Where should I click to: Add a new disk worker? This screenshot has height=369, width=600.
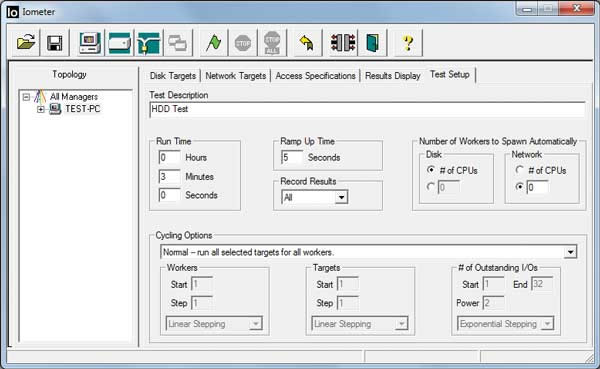click(x=119, y=42)
